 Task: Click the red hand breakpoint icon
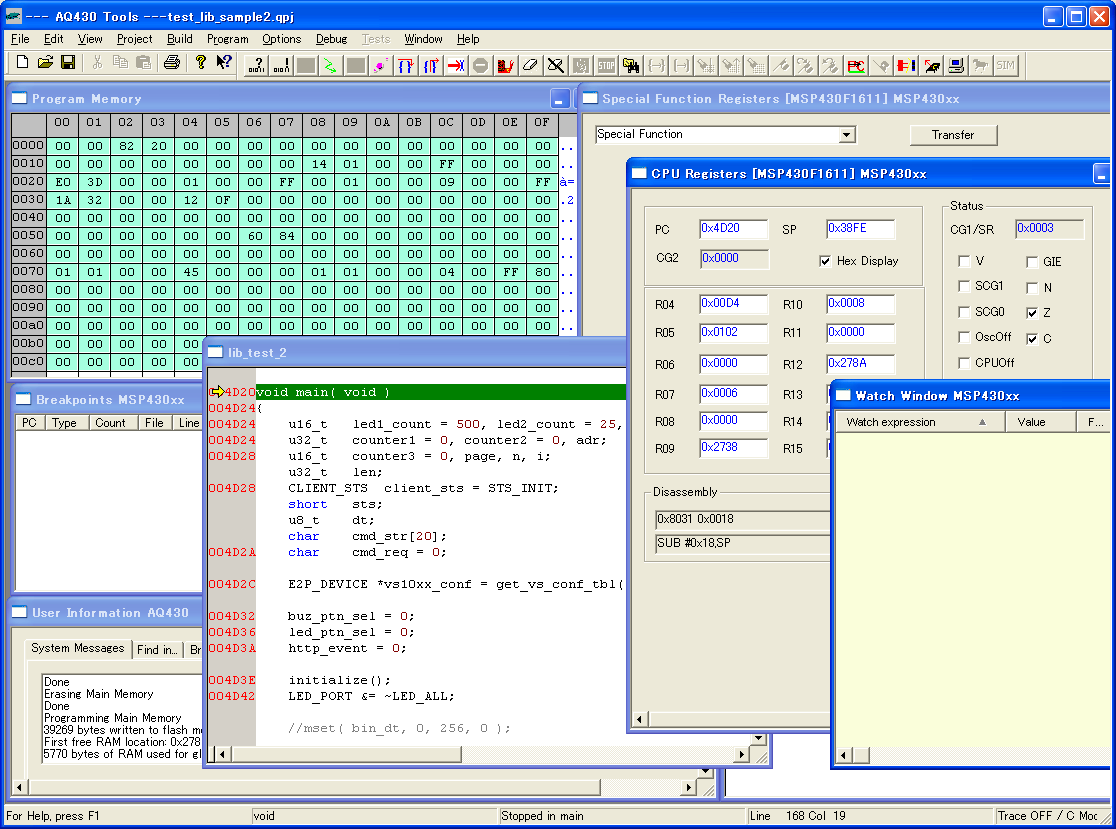(505, 65)
